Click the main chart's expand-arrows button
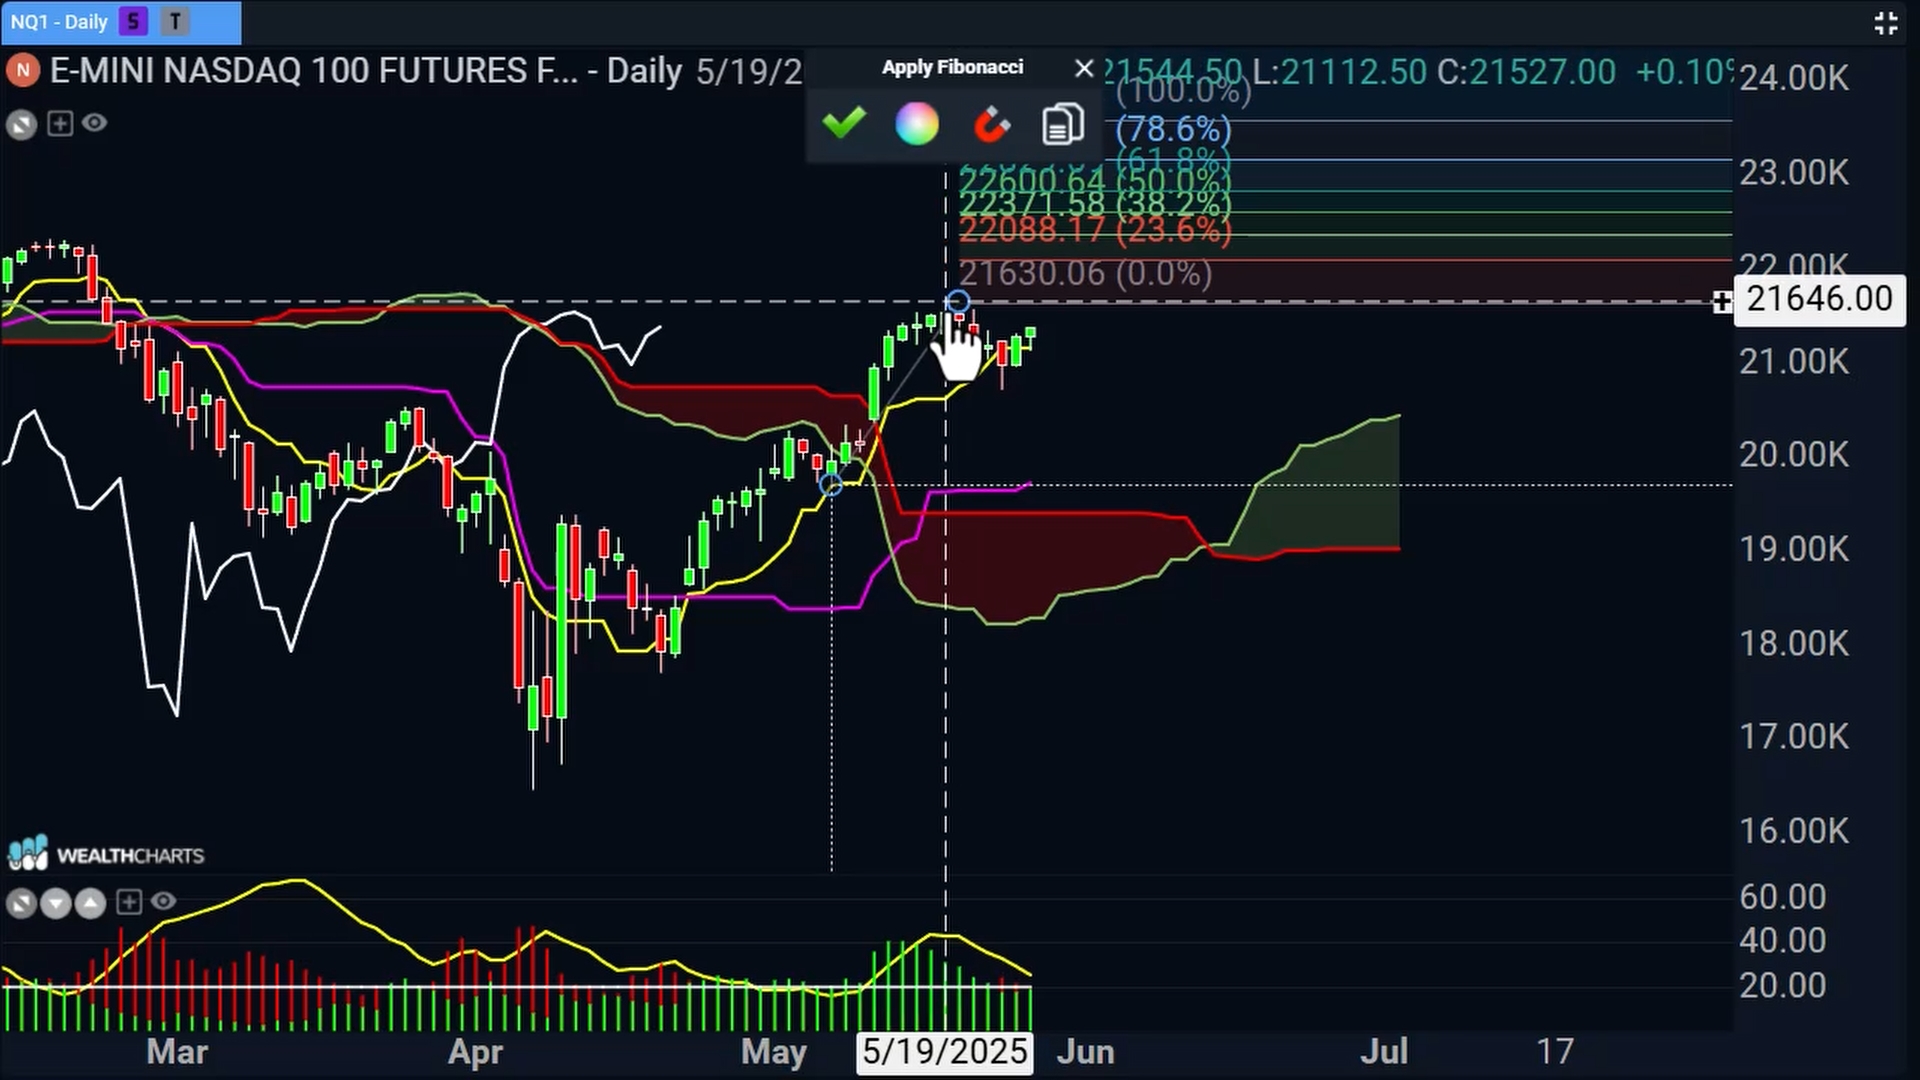1920x1080 pixels. point(21,124)
